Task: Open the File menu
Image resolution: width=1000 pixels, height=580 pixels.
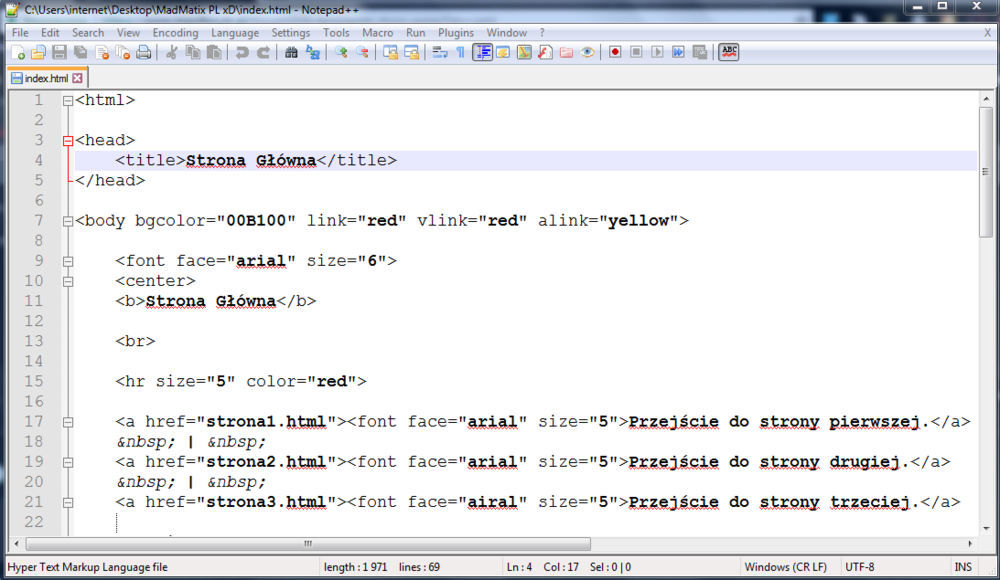Action: 20,33
